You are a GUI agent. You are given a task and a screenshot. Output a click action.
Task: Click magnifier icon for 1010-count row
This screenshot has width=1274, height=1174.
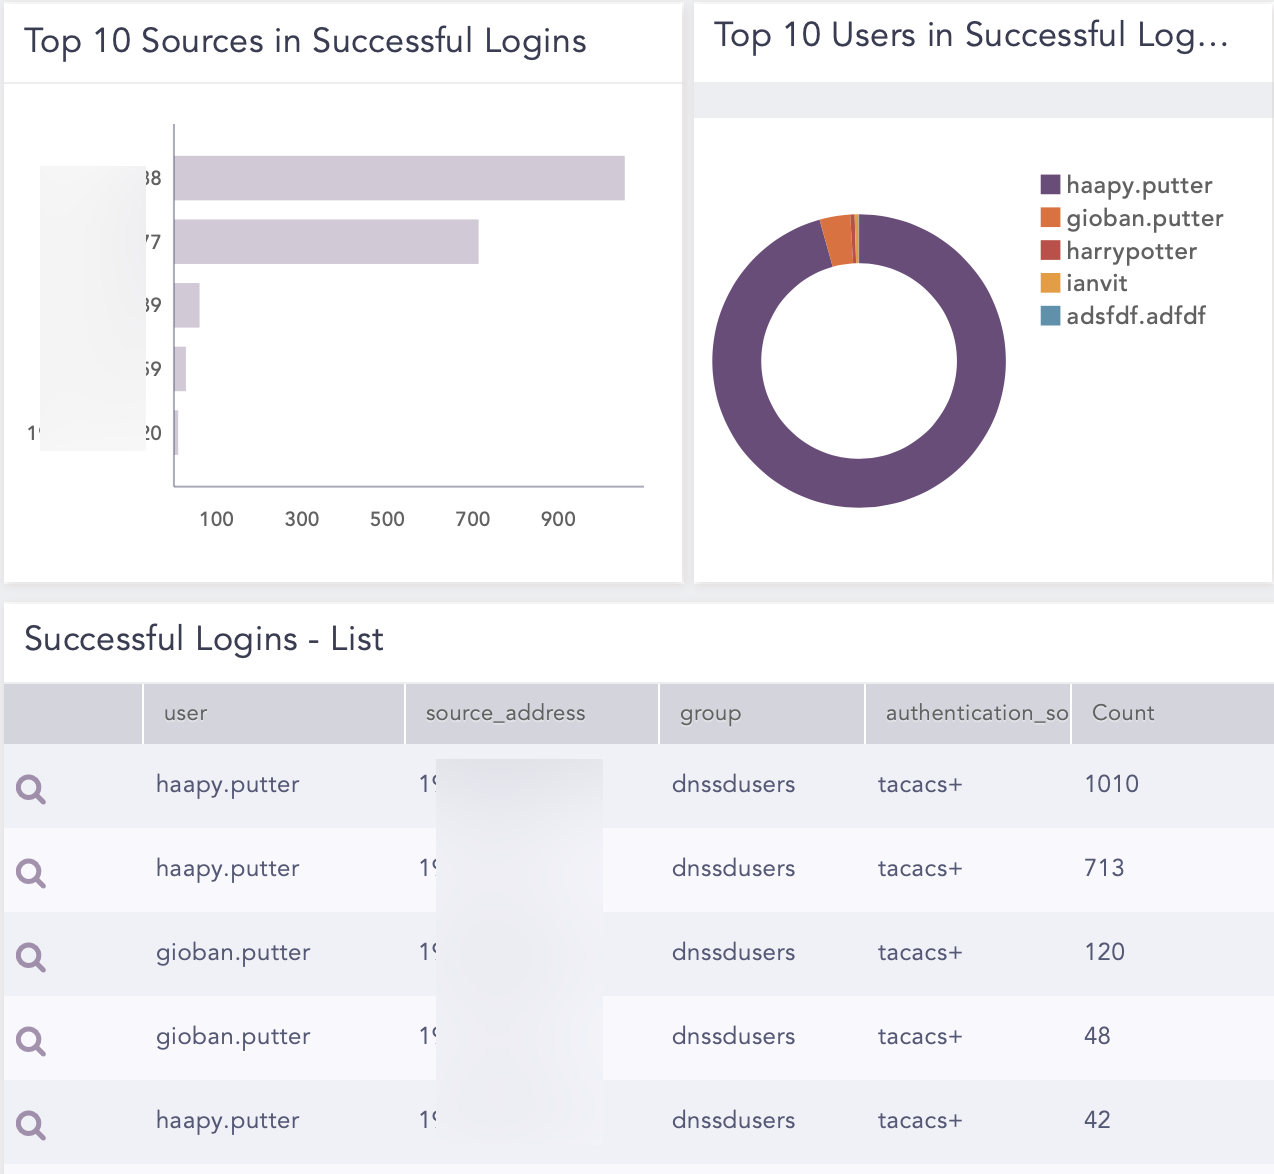click(31, 789)
